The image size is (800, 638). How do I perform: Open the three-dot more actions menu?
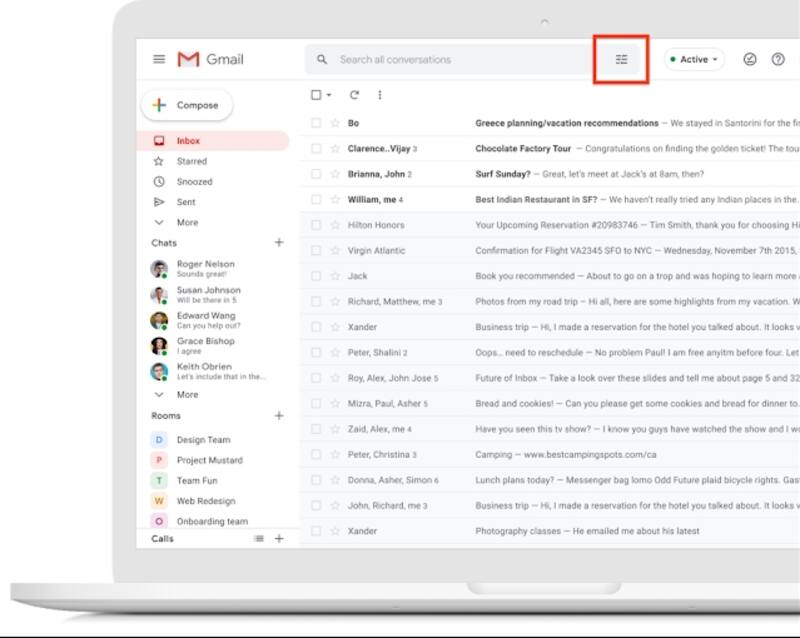(380, 95)
